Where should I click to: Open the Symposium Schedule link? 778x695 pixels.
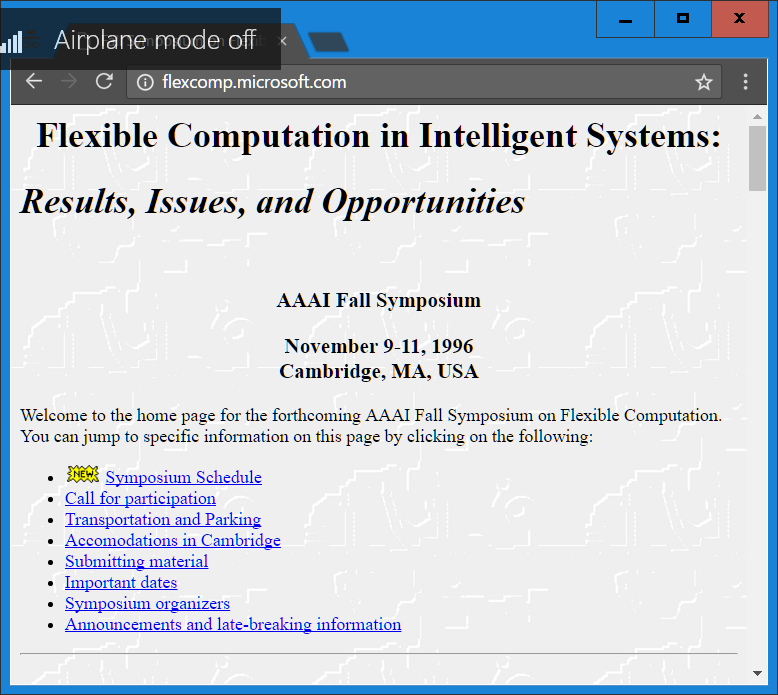point(184,477)
